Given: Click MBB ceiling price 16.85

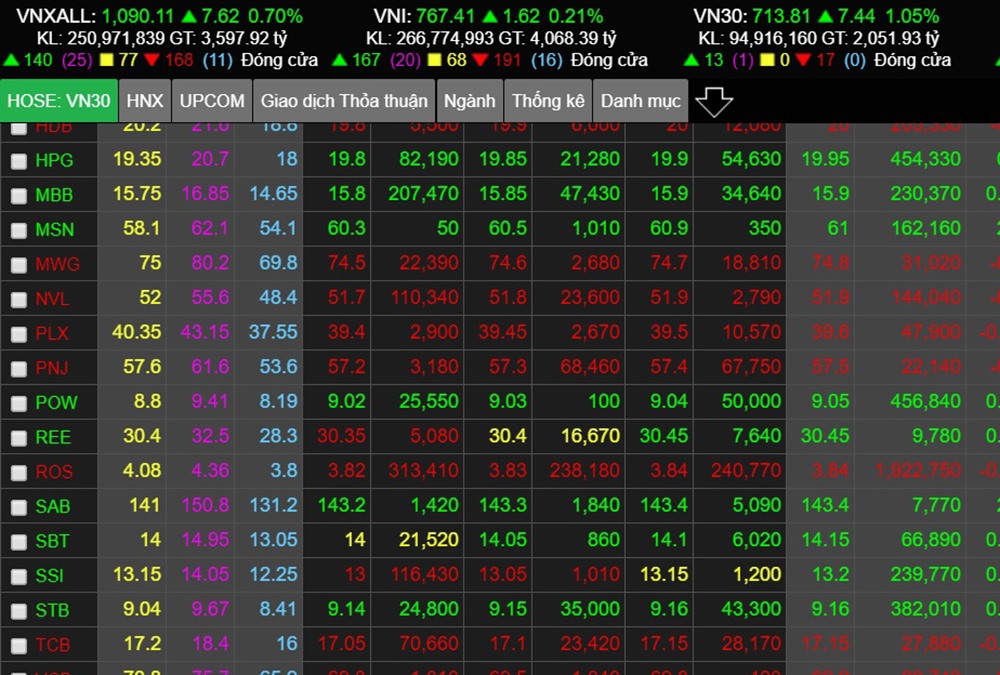Looking at the screenshot, I should coord(205,193).
